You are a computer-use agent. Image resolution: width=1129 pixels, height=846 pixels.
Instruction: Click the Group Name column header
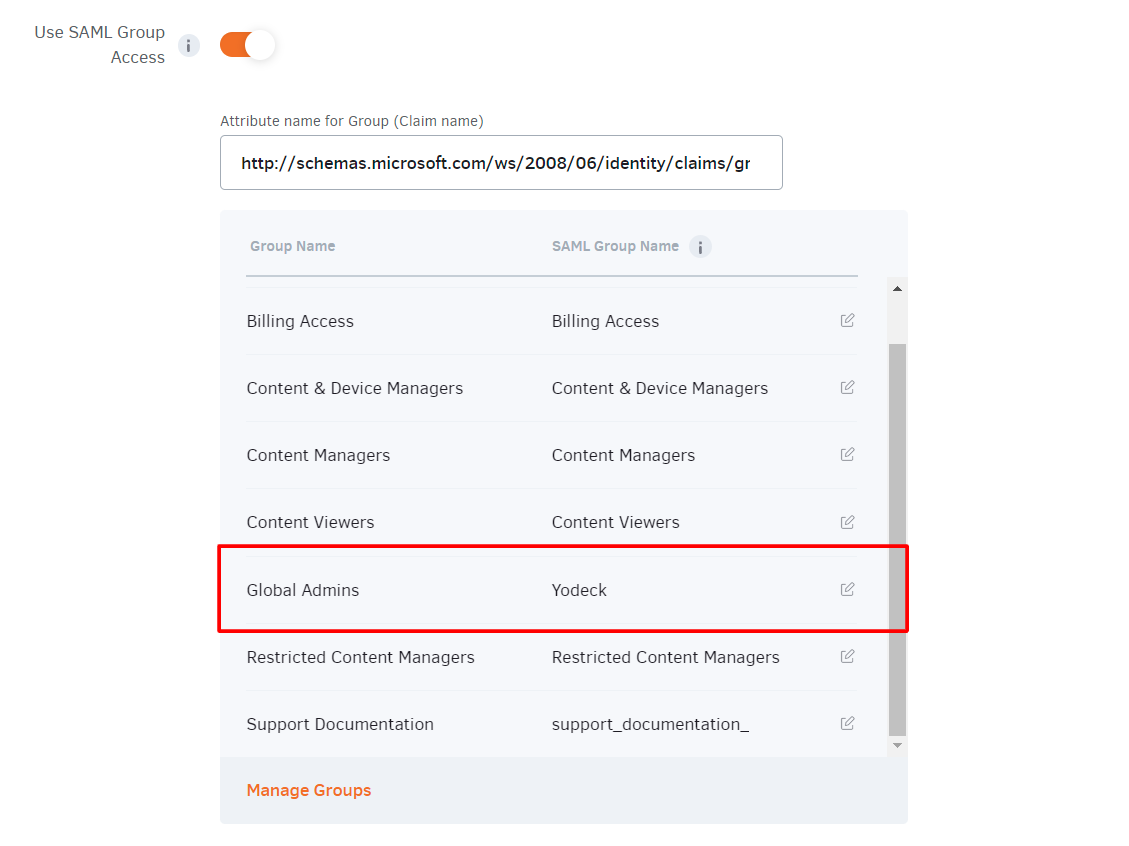pyautogui.click(x=292, y=246)
